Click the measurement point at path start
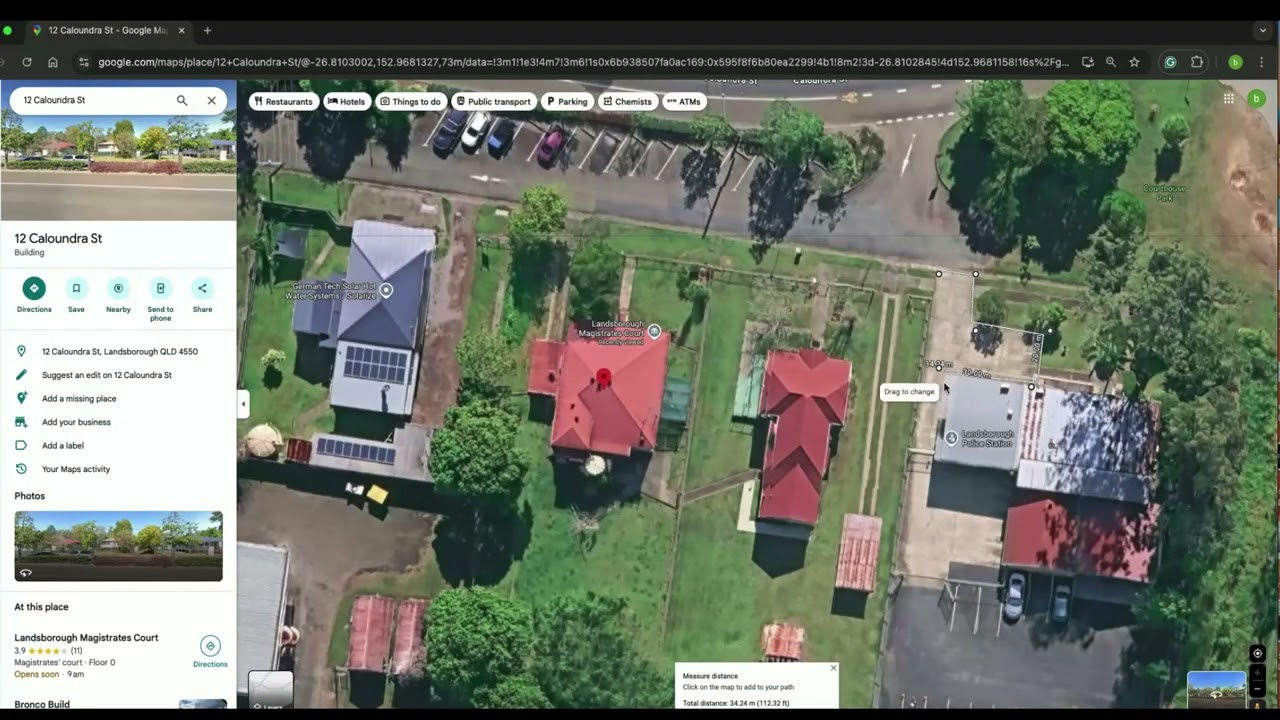The image size is (1280, 720). (x=938, y=274)
